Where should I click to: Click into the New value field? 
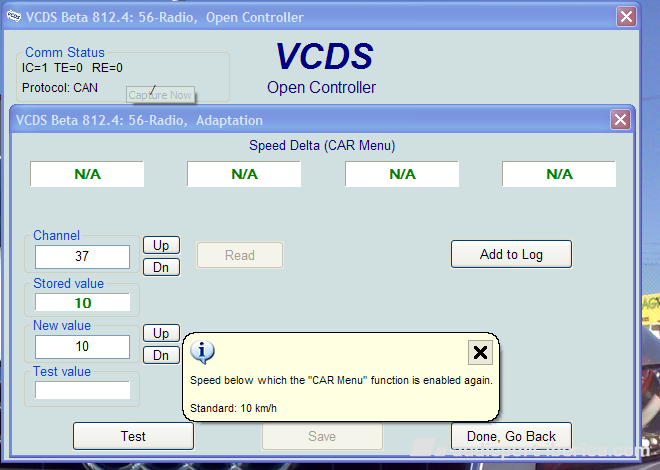pos(82,347)
